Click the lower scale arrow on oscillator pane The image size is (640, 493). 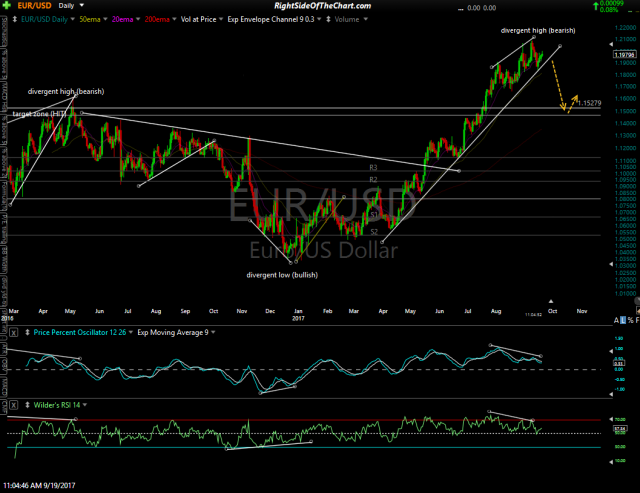pos(611,394)
